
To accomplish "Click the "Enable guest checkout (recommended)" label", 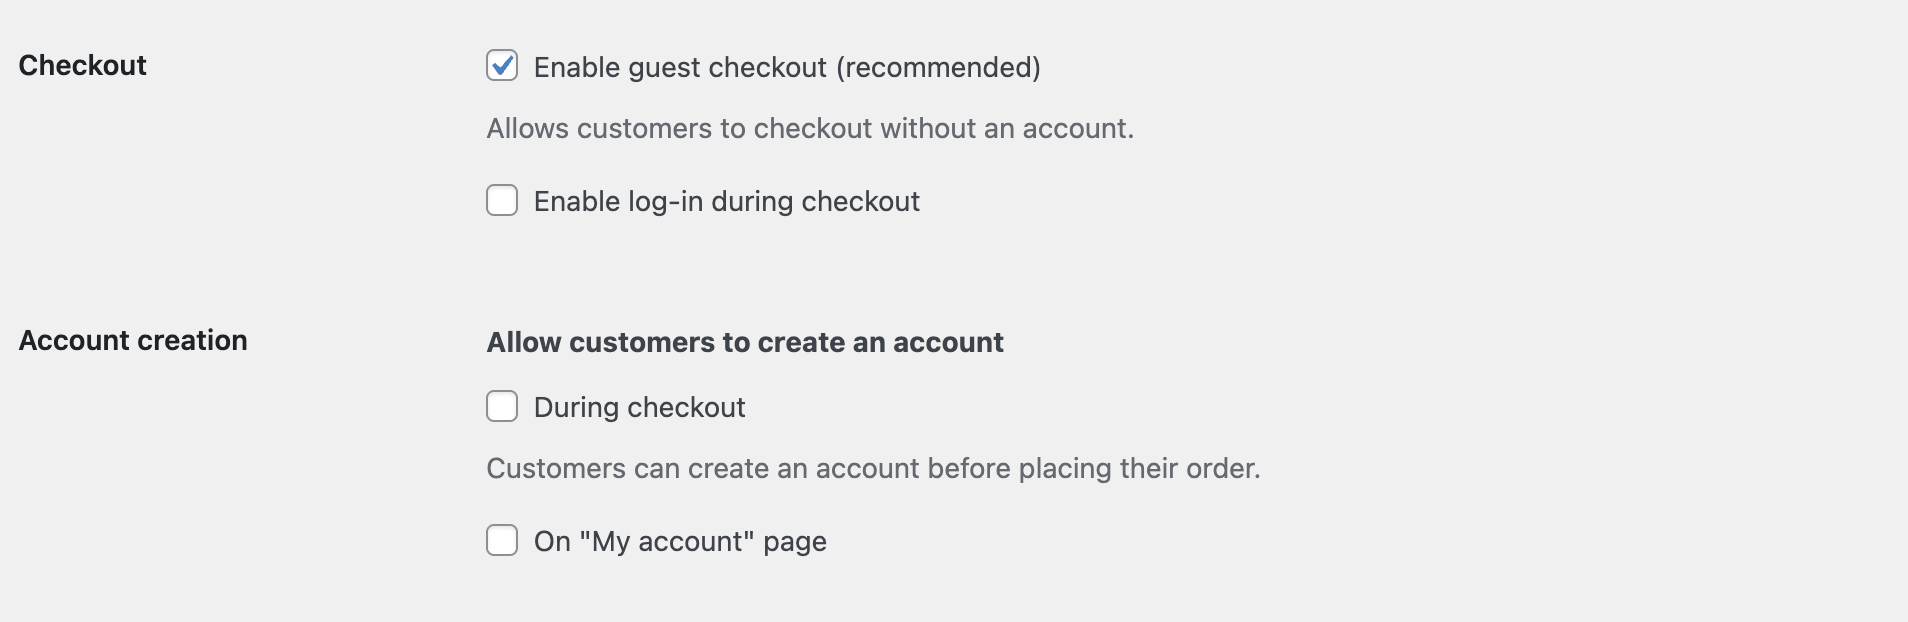I will (x=788, y=66).
